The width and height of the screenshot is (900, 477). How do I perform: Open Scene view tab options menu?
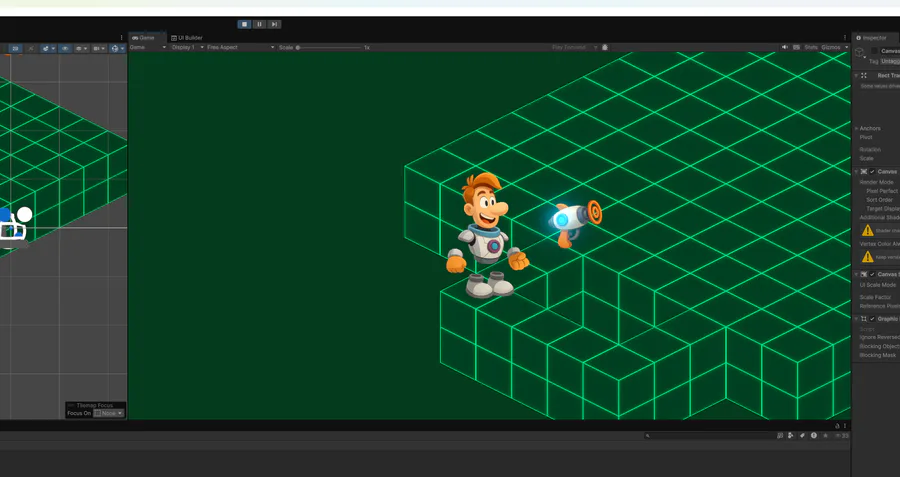tap(121, 38)
